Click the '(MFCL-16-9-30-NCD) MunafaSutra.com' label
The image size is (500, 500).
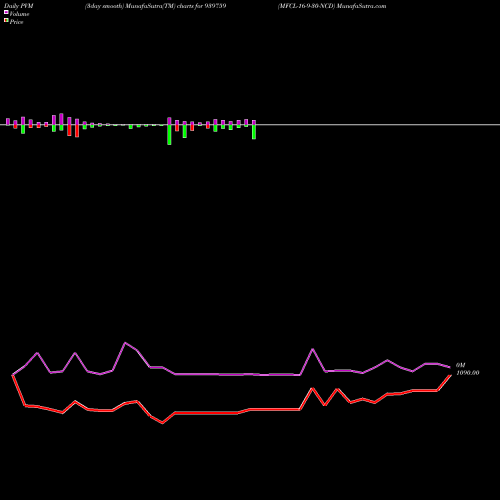(332, 6)
